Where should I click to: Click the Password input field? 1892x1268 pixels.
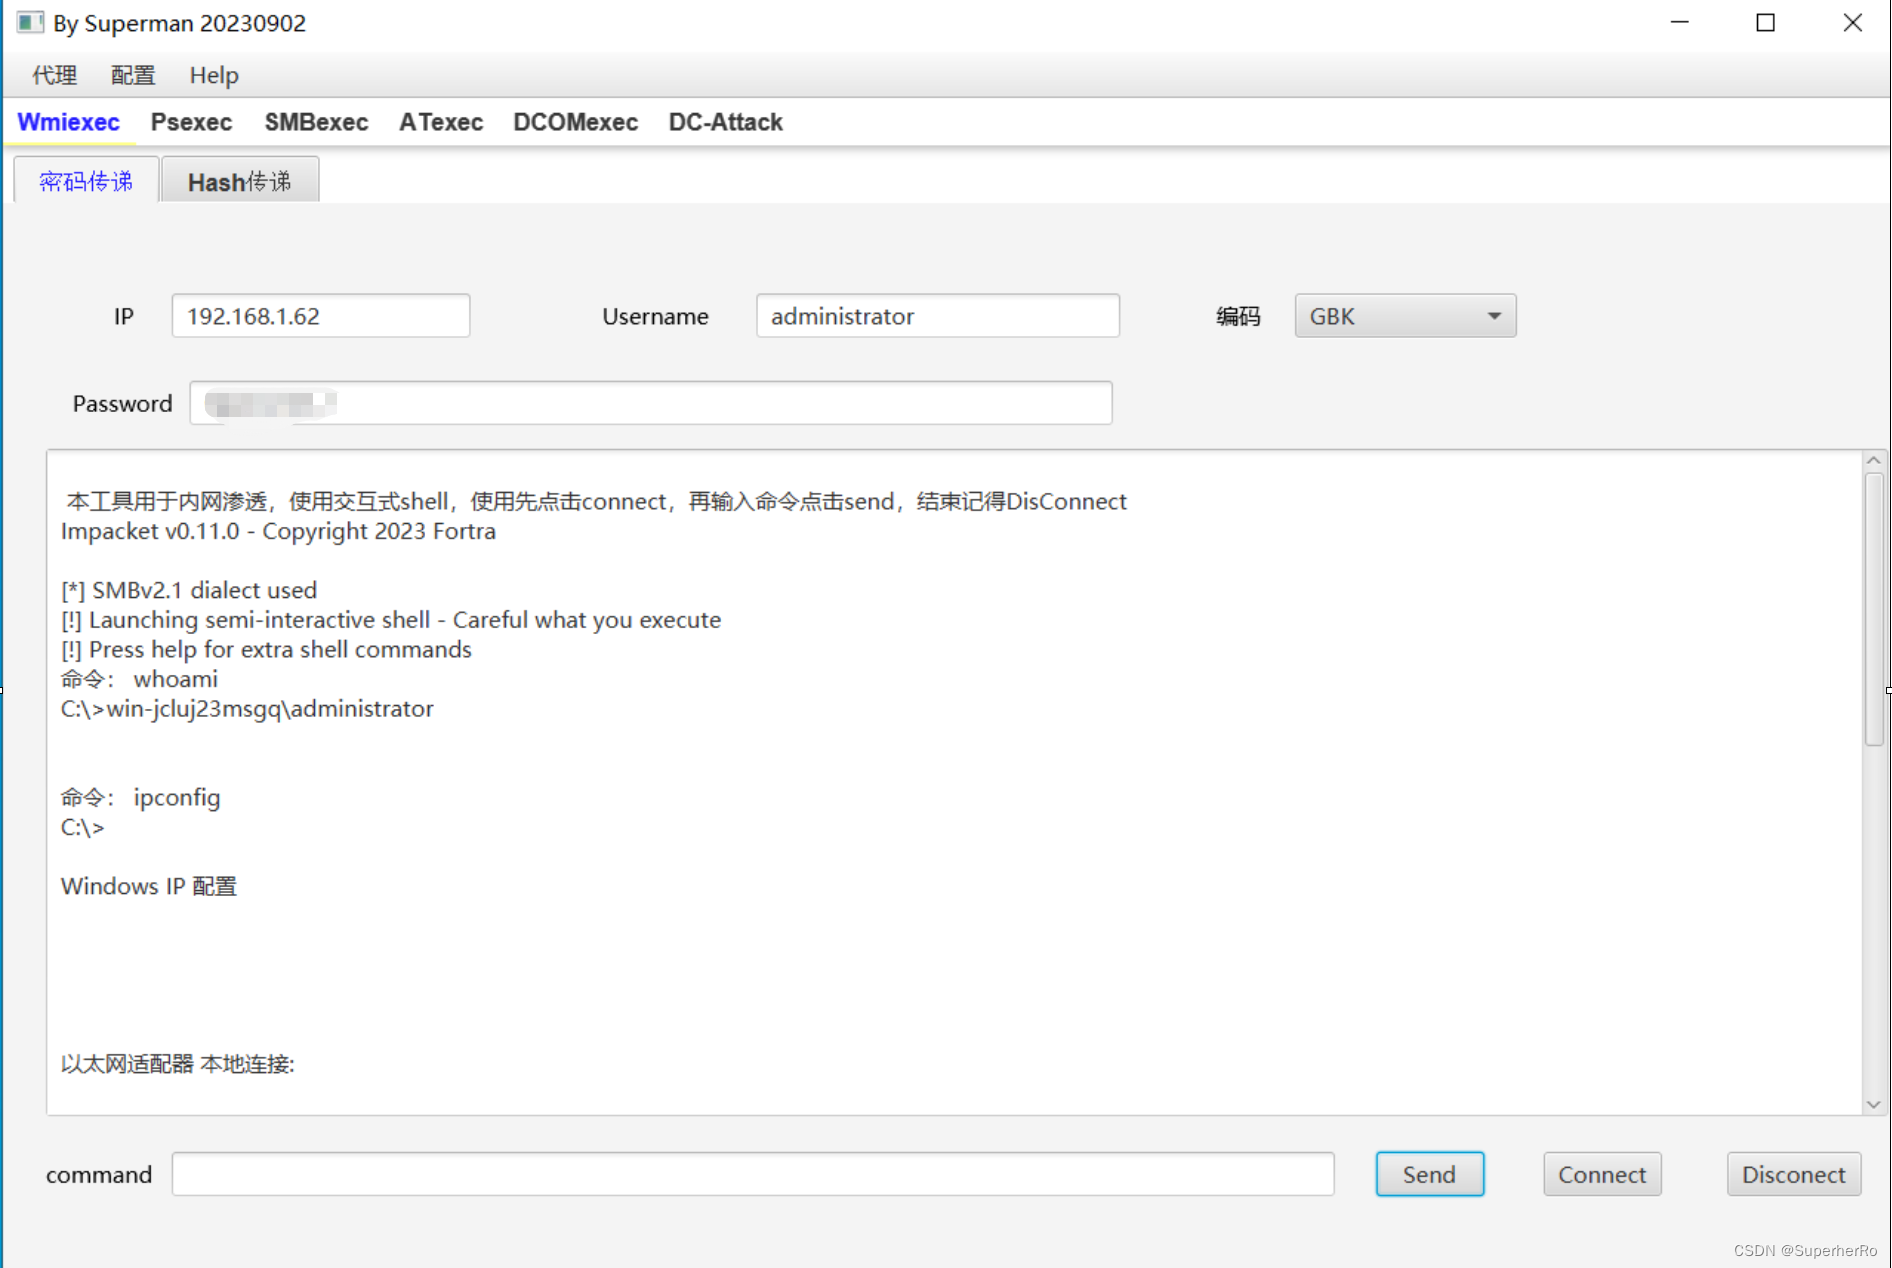coord(651,403)
